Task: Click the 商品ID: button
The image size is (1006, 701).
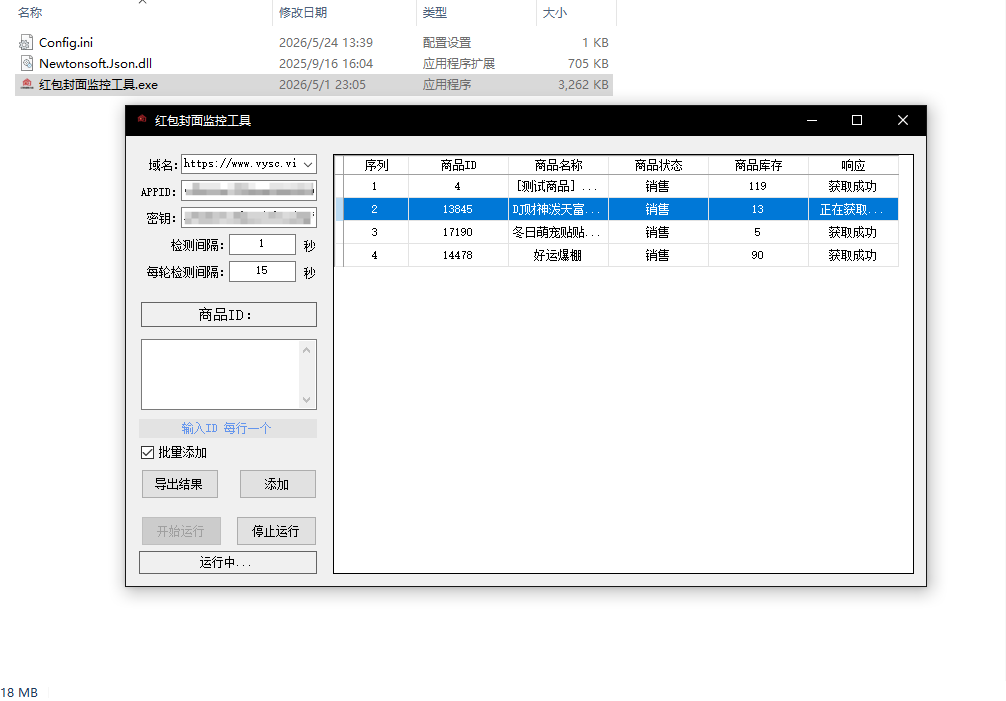Action: tap(228, 314)
